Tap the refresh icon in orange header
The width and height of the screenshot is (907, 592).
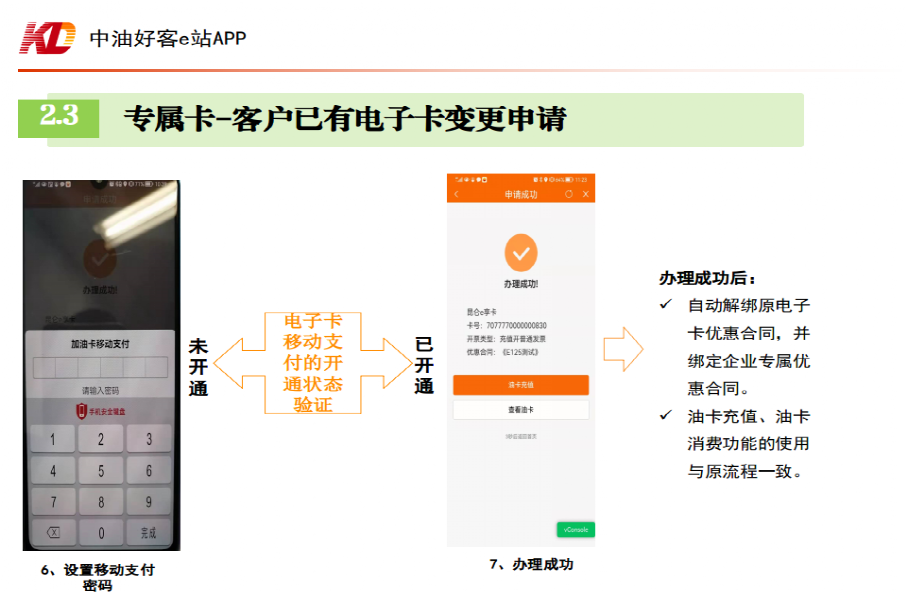[x=569, y=194]
